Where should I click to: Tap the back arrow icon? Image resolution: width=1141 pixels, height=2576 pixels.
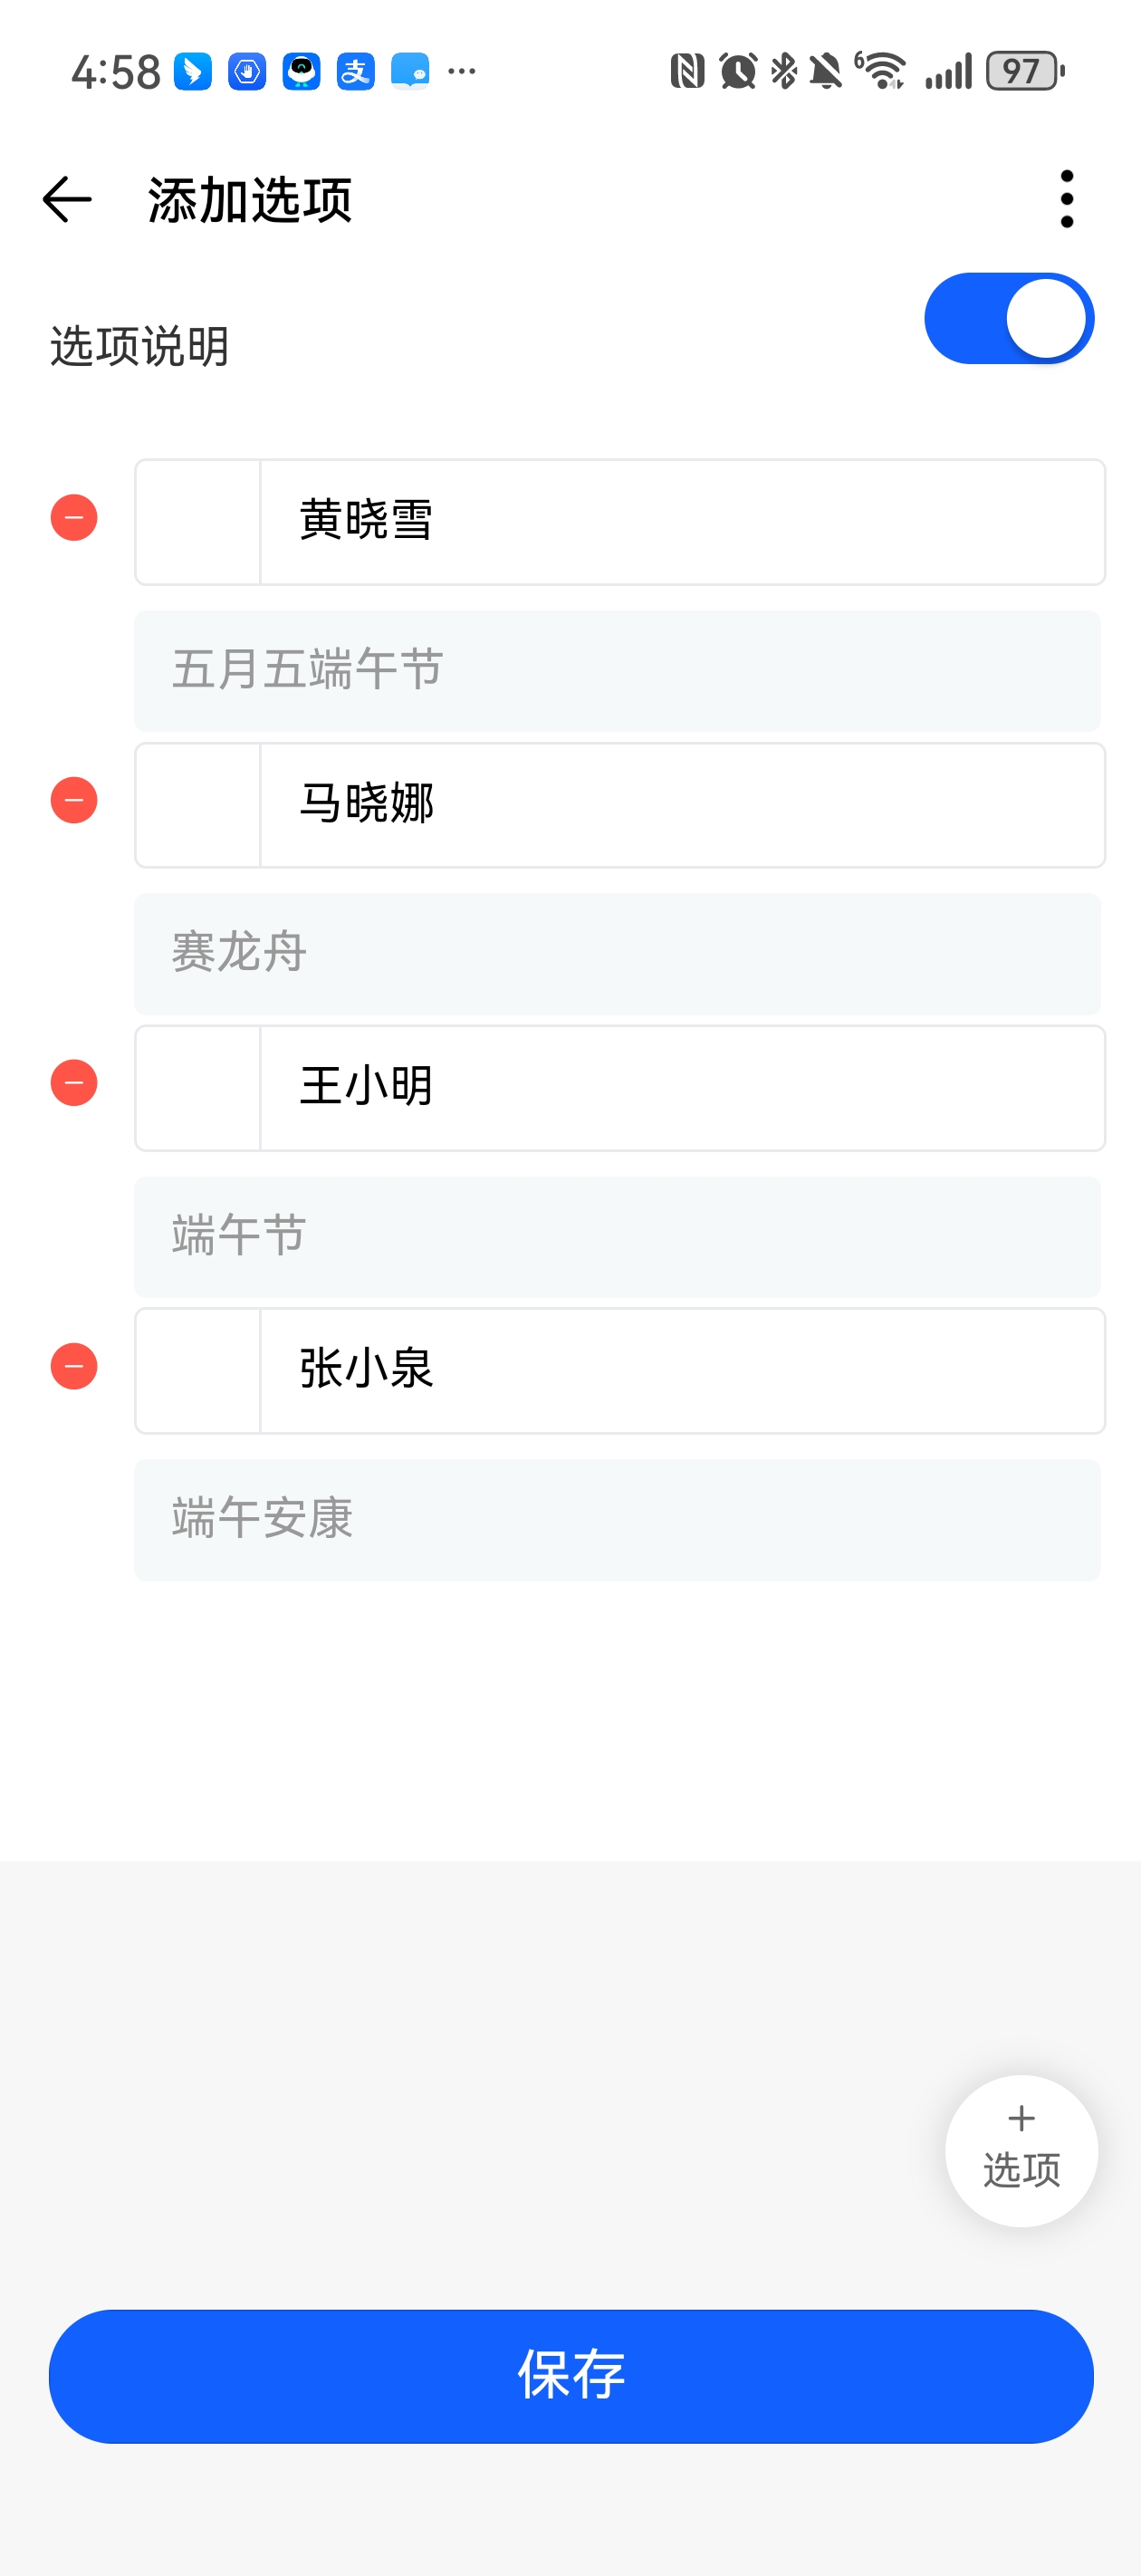click(67, 199)
